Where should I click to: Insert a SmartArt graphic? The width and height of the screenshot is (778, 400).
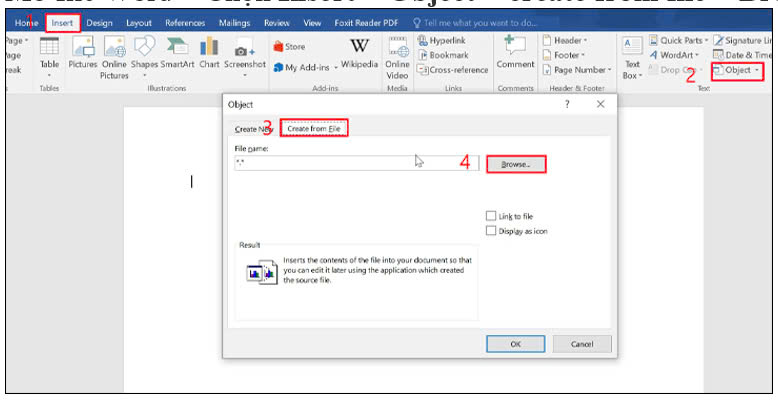point(177,53)
